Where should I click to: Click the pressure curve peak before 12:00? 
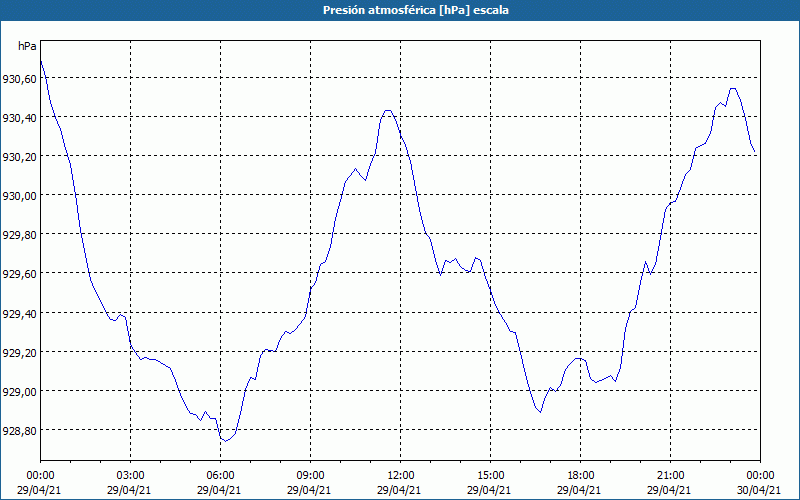click(388, 110)
